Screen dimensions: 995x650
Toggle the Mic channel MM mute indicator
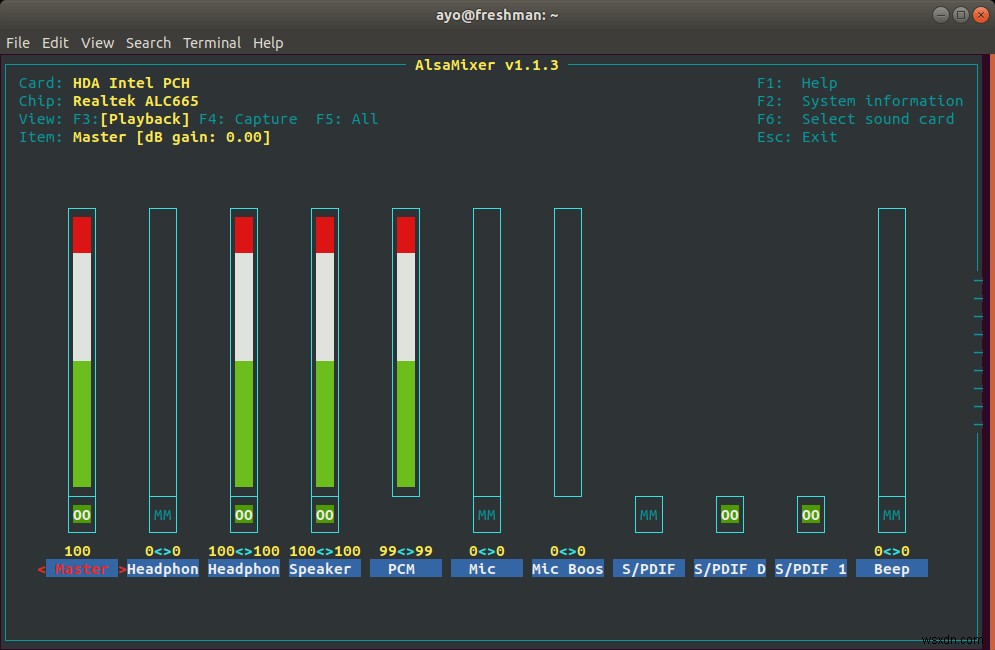tap(486, 514)
